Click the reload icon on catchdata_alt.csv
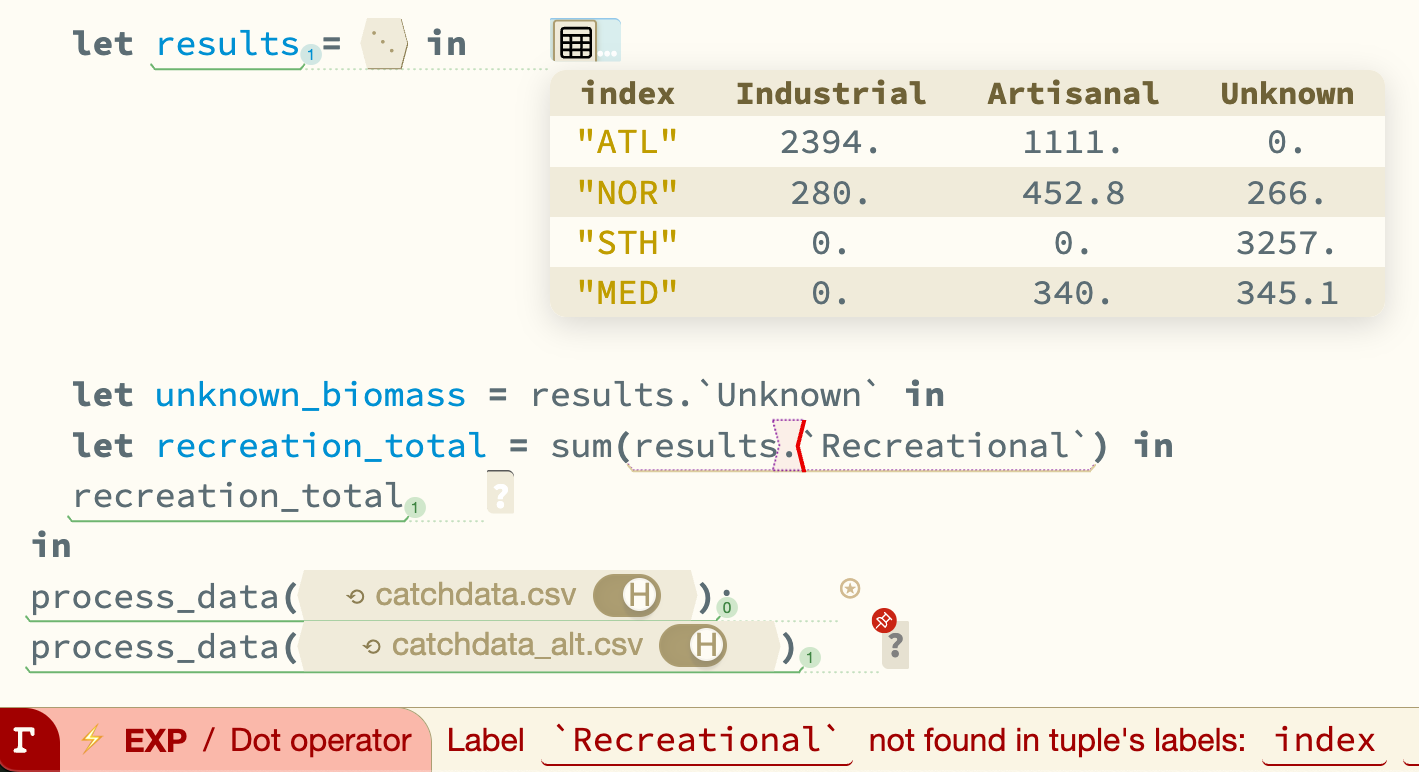 pyautogui.click(x=372, y=647)
